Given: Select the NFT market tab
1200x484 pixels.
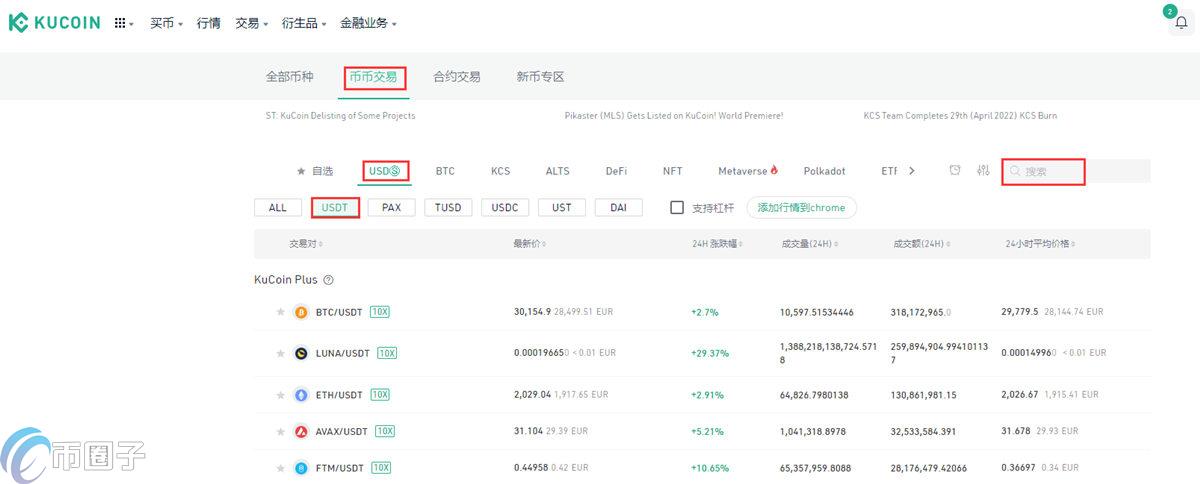Looking at the screenshot, I should click(x=672, y=171).
